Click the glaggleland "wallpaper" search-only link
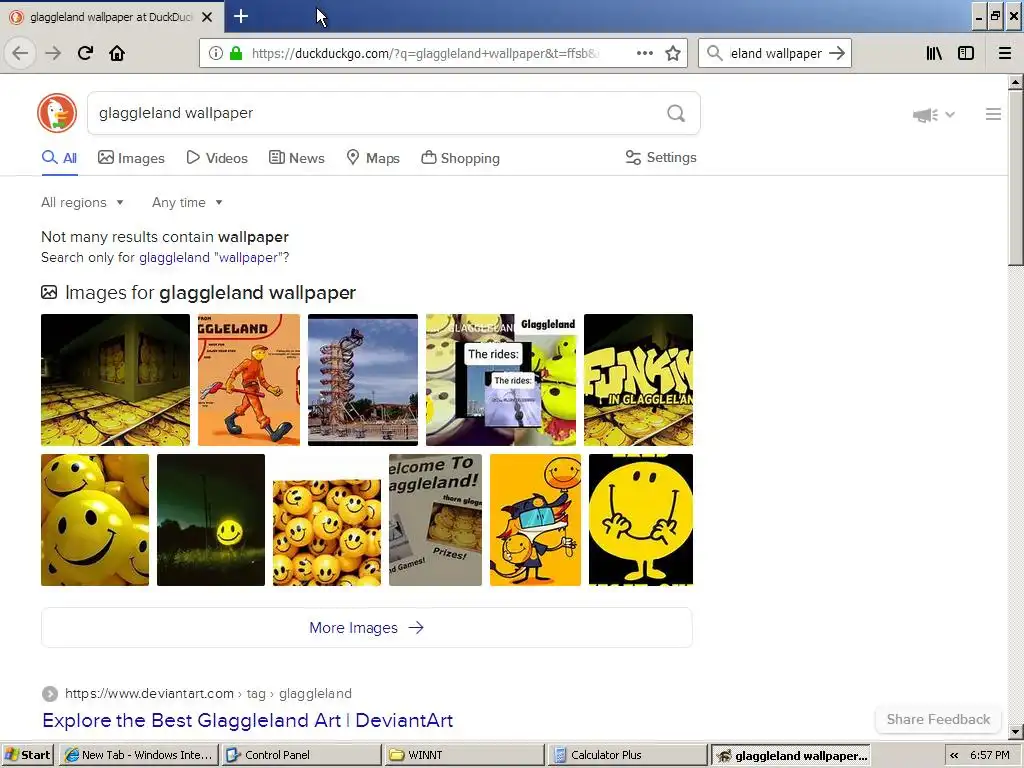Screen dimensions: 1024x768 (212, 257)
